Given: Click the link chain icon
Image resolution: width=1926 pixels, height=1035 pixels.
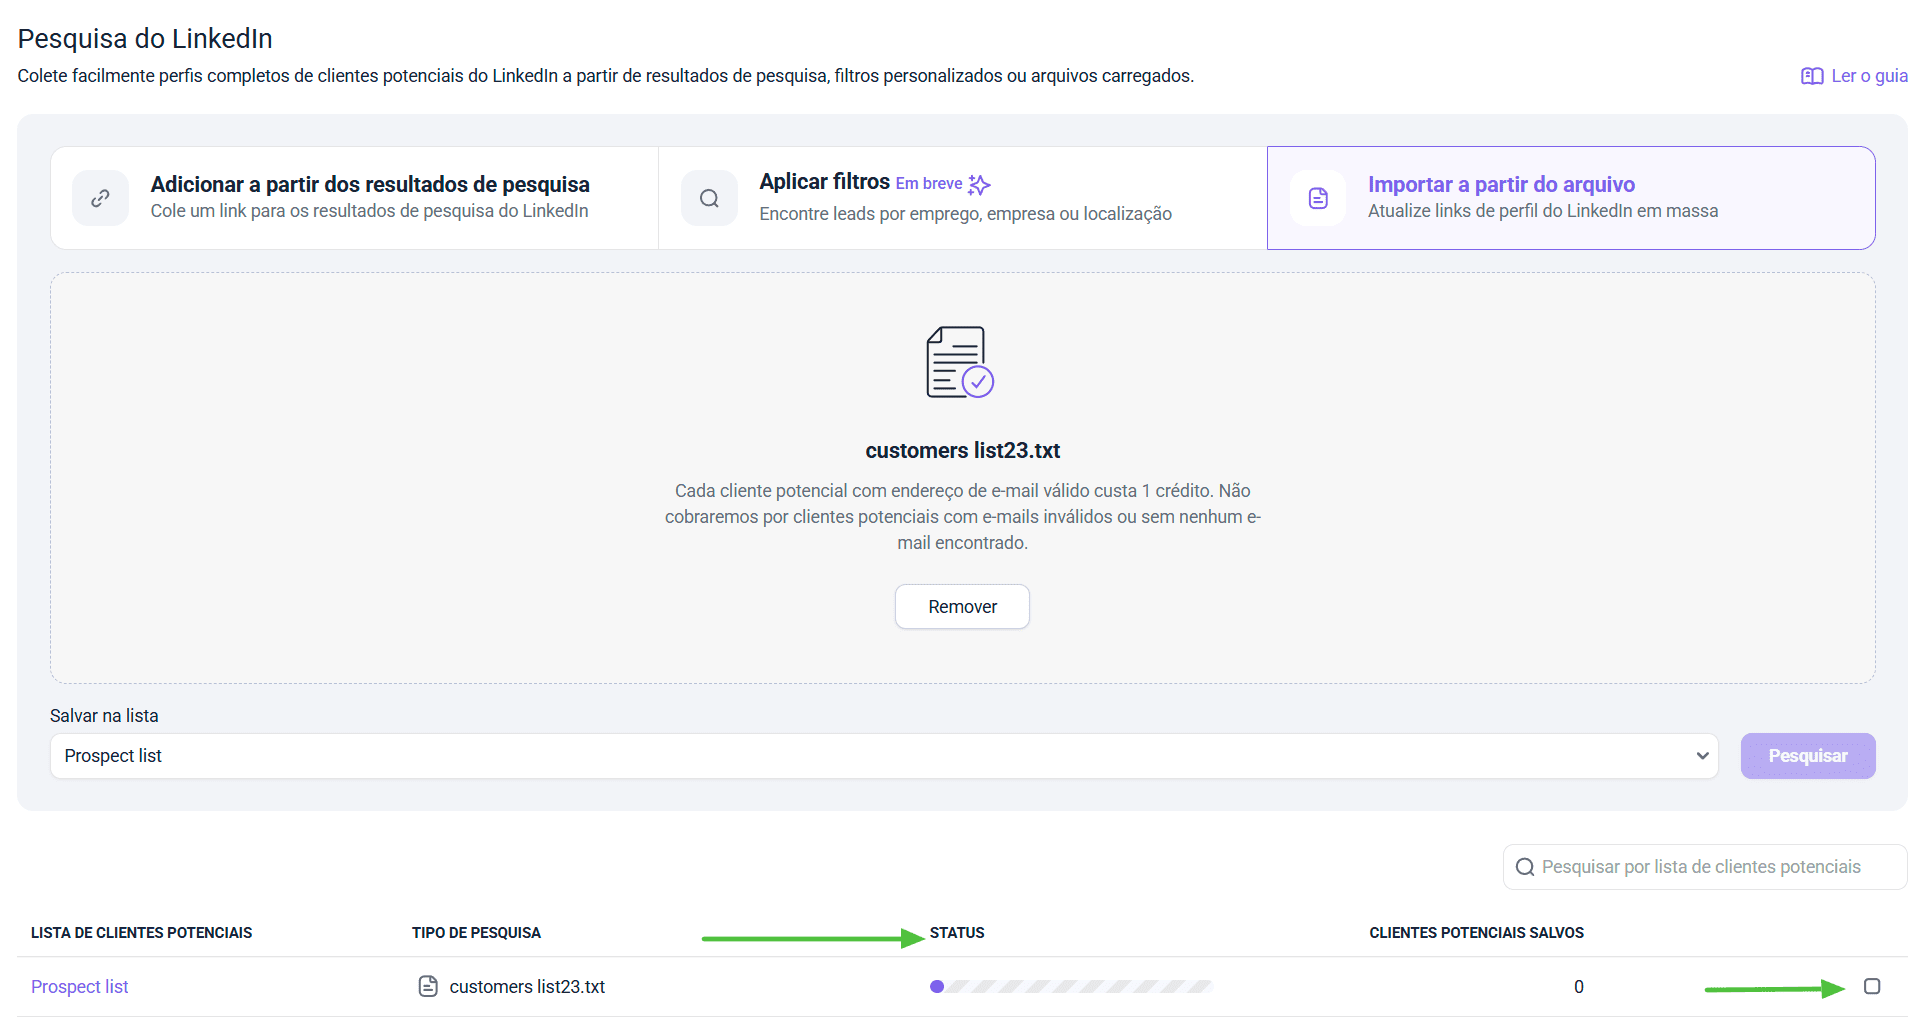Looking at the screenshot, I should 100,198.
